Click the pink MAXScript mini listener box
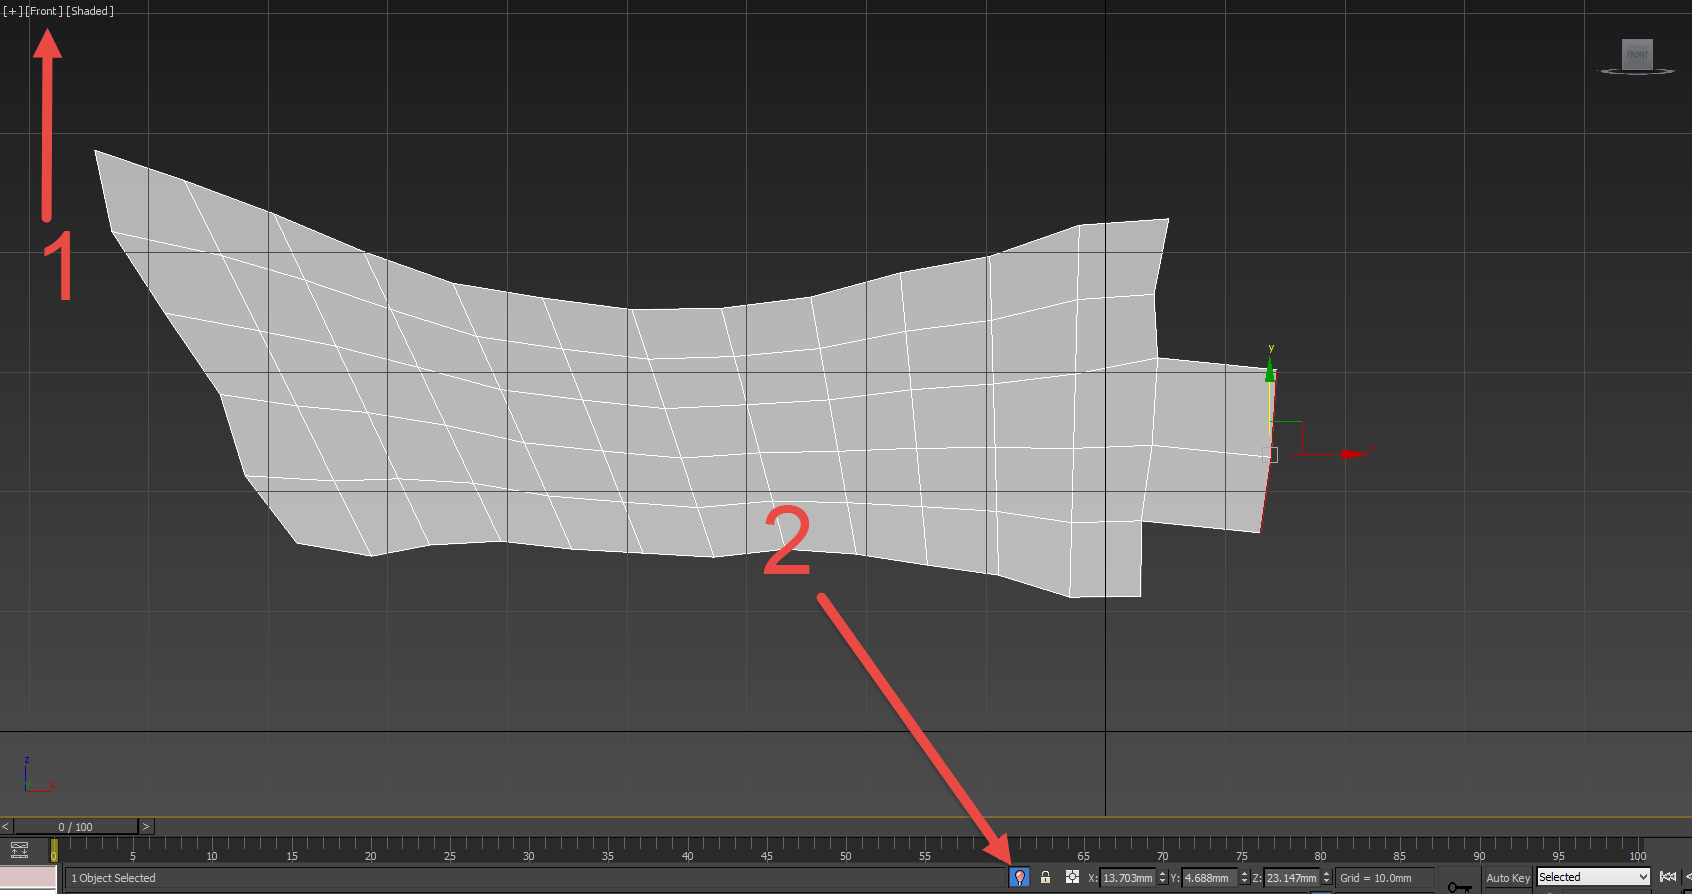Viewport: 1692px width, 894px height. (x=28, y=877)
